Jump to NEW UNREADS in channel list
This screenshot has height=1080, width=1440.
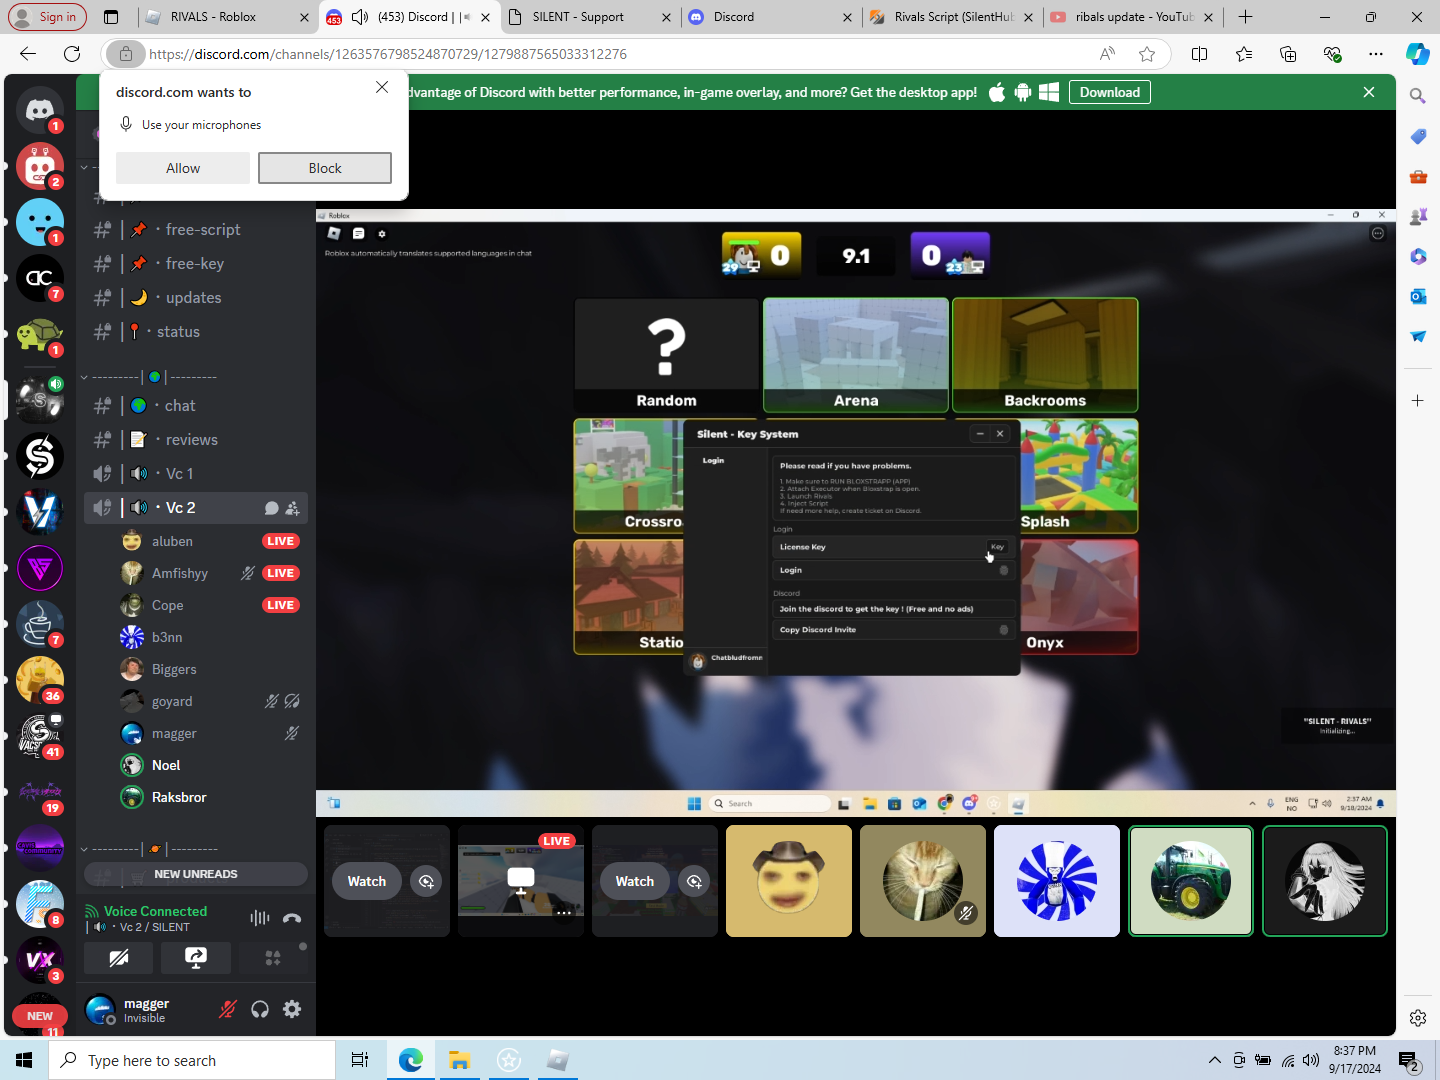(x=196, y=874)
